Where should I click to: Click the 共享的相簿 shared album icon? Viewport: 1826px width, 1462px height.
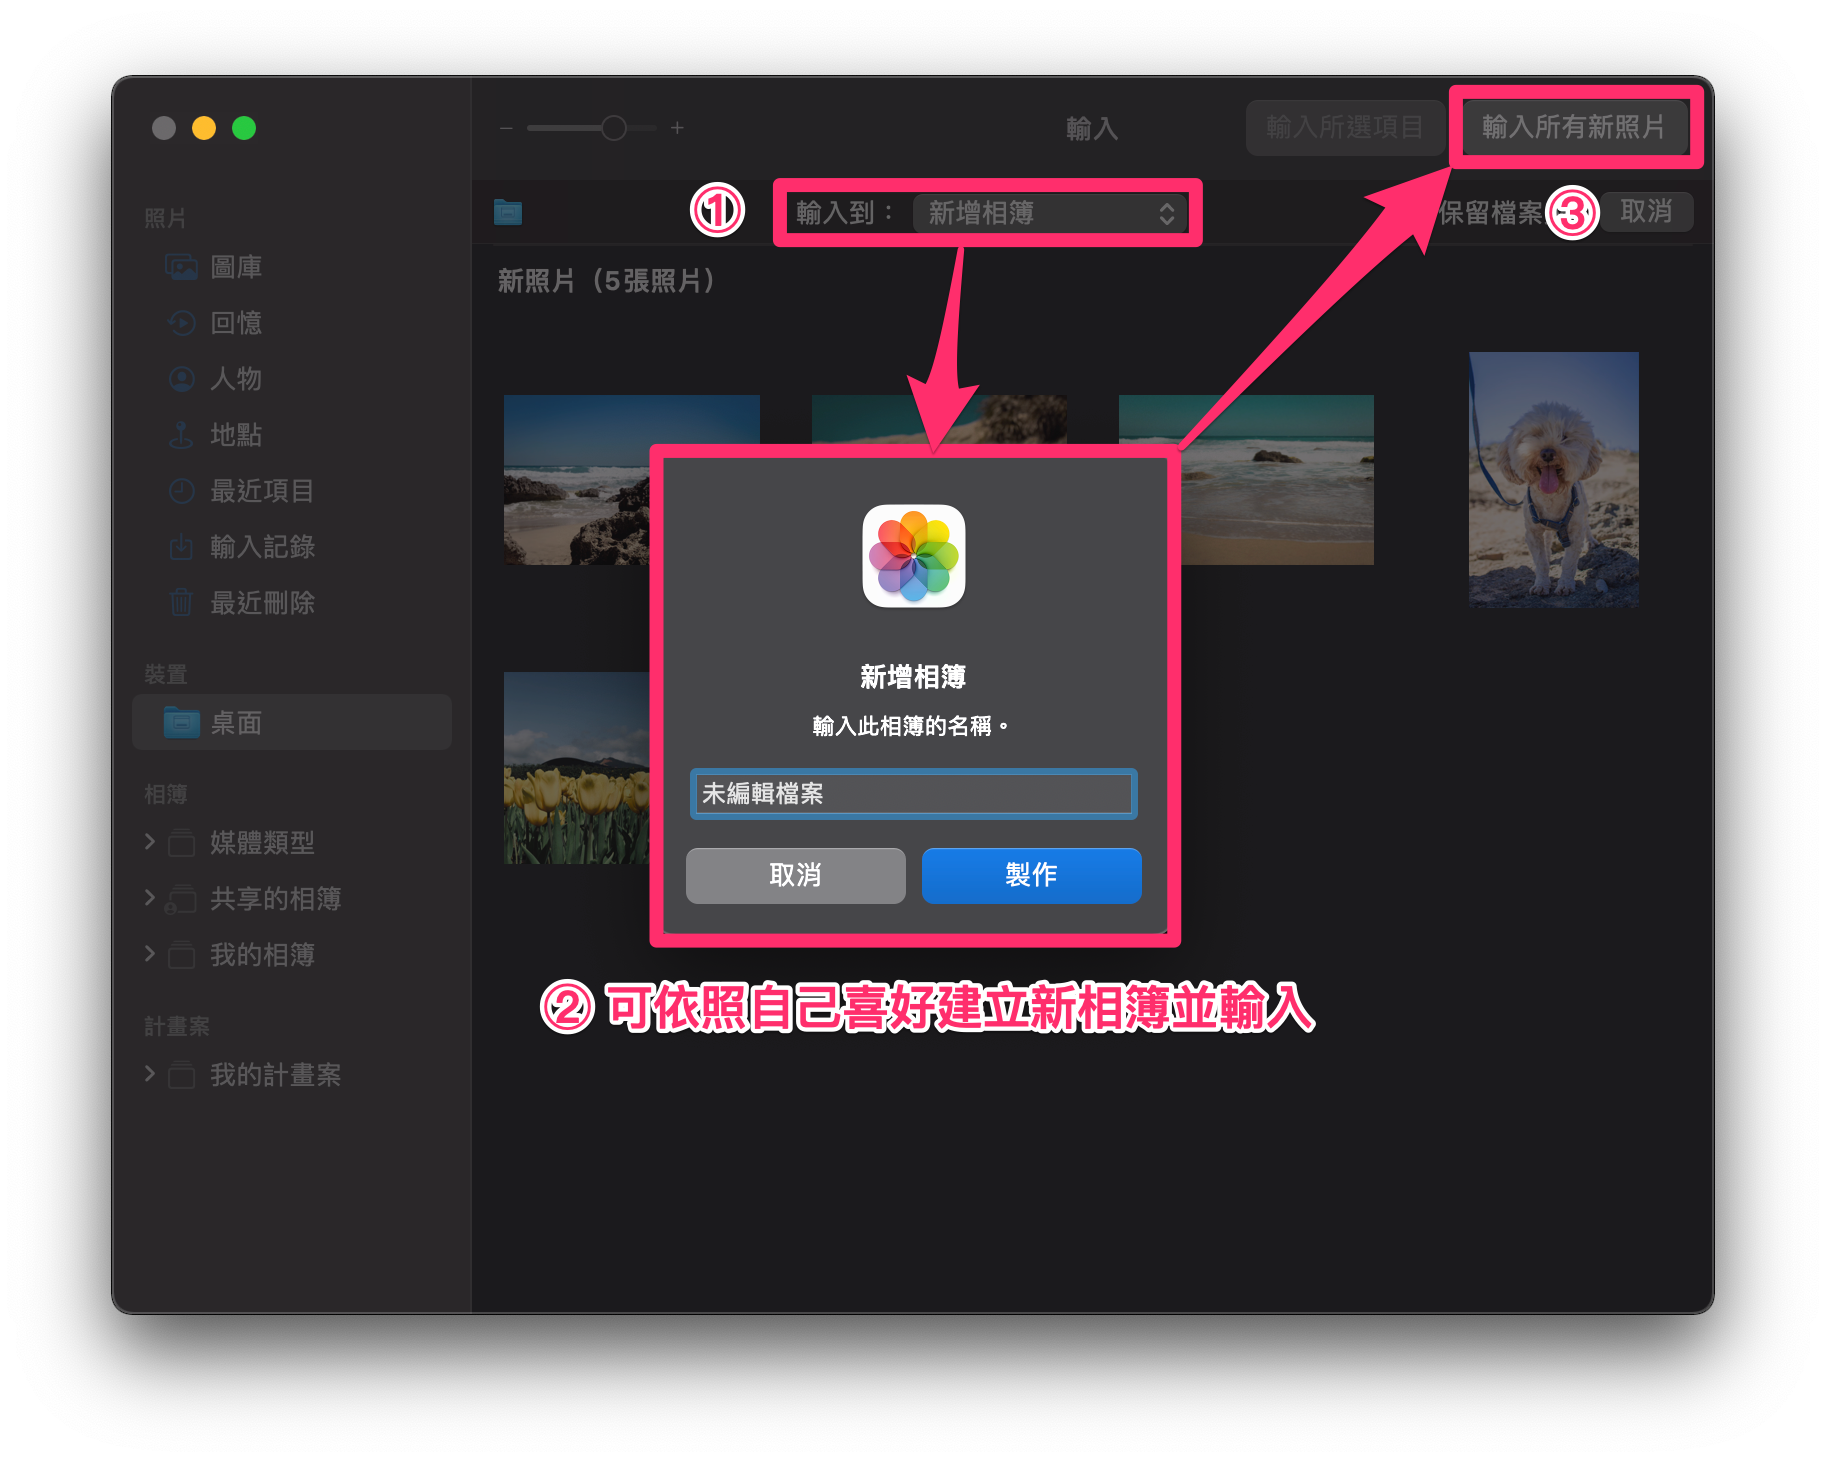180,899
